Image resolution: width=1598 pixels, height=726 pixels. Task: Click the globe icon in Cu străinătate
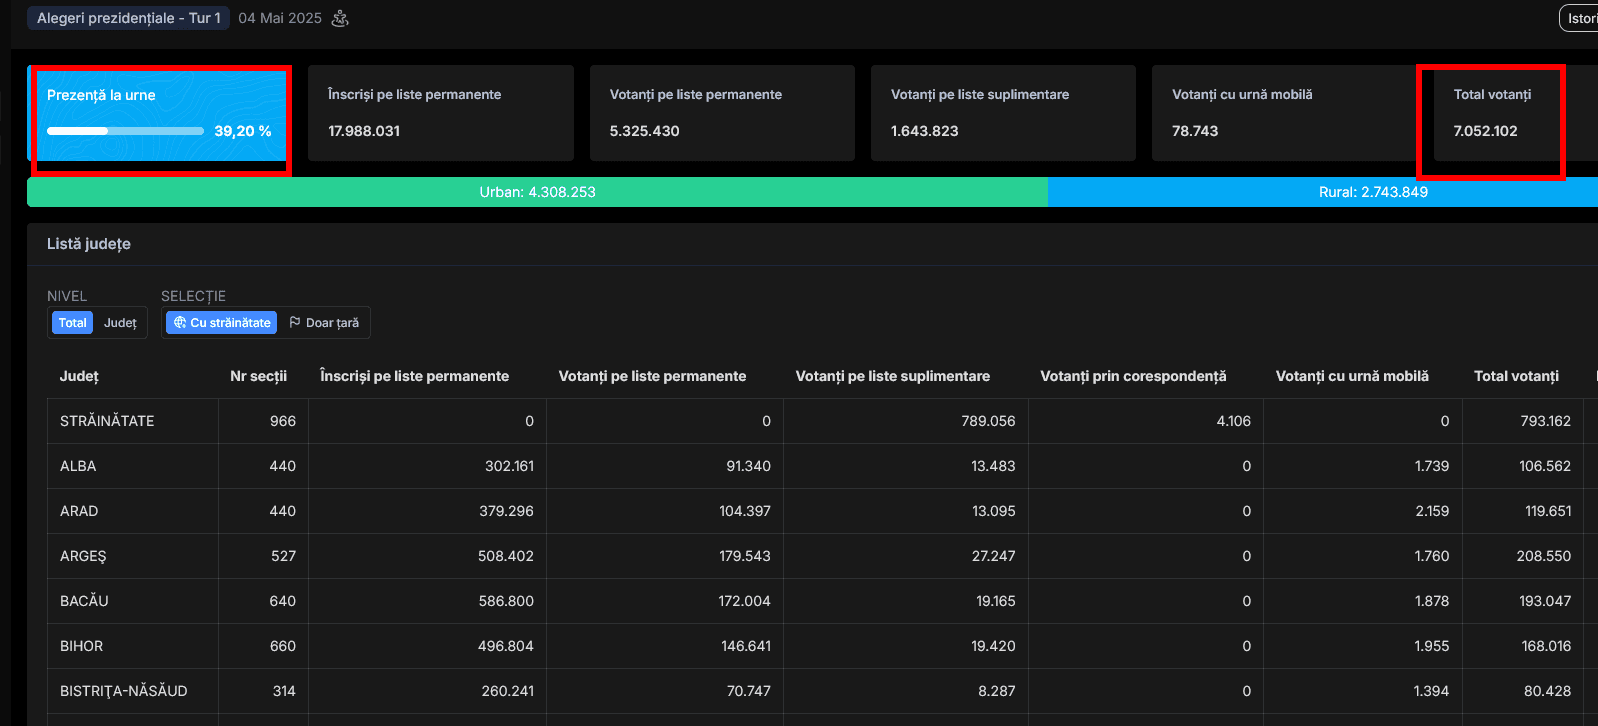click(x=180, y=323)
